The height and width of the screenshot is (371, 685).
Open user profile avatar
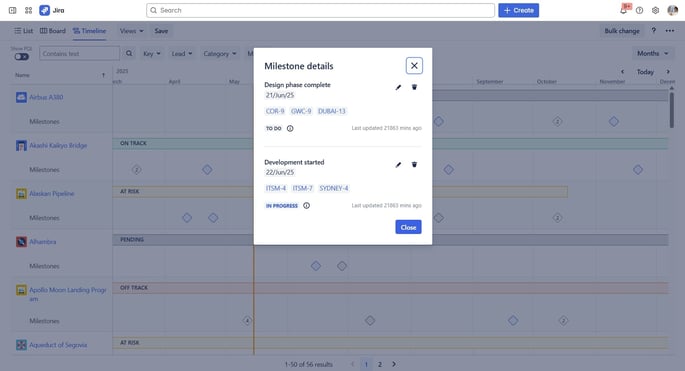(673, 10)
